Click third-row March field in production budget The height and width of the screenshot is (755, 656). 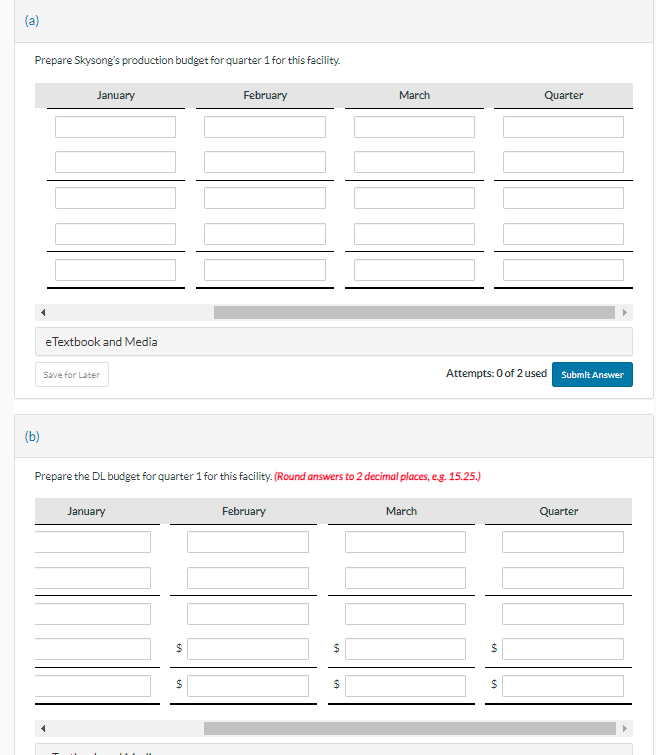click(x=414, y=198)
